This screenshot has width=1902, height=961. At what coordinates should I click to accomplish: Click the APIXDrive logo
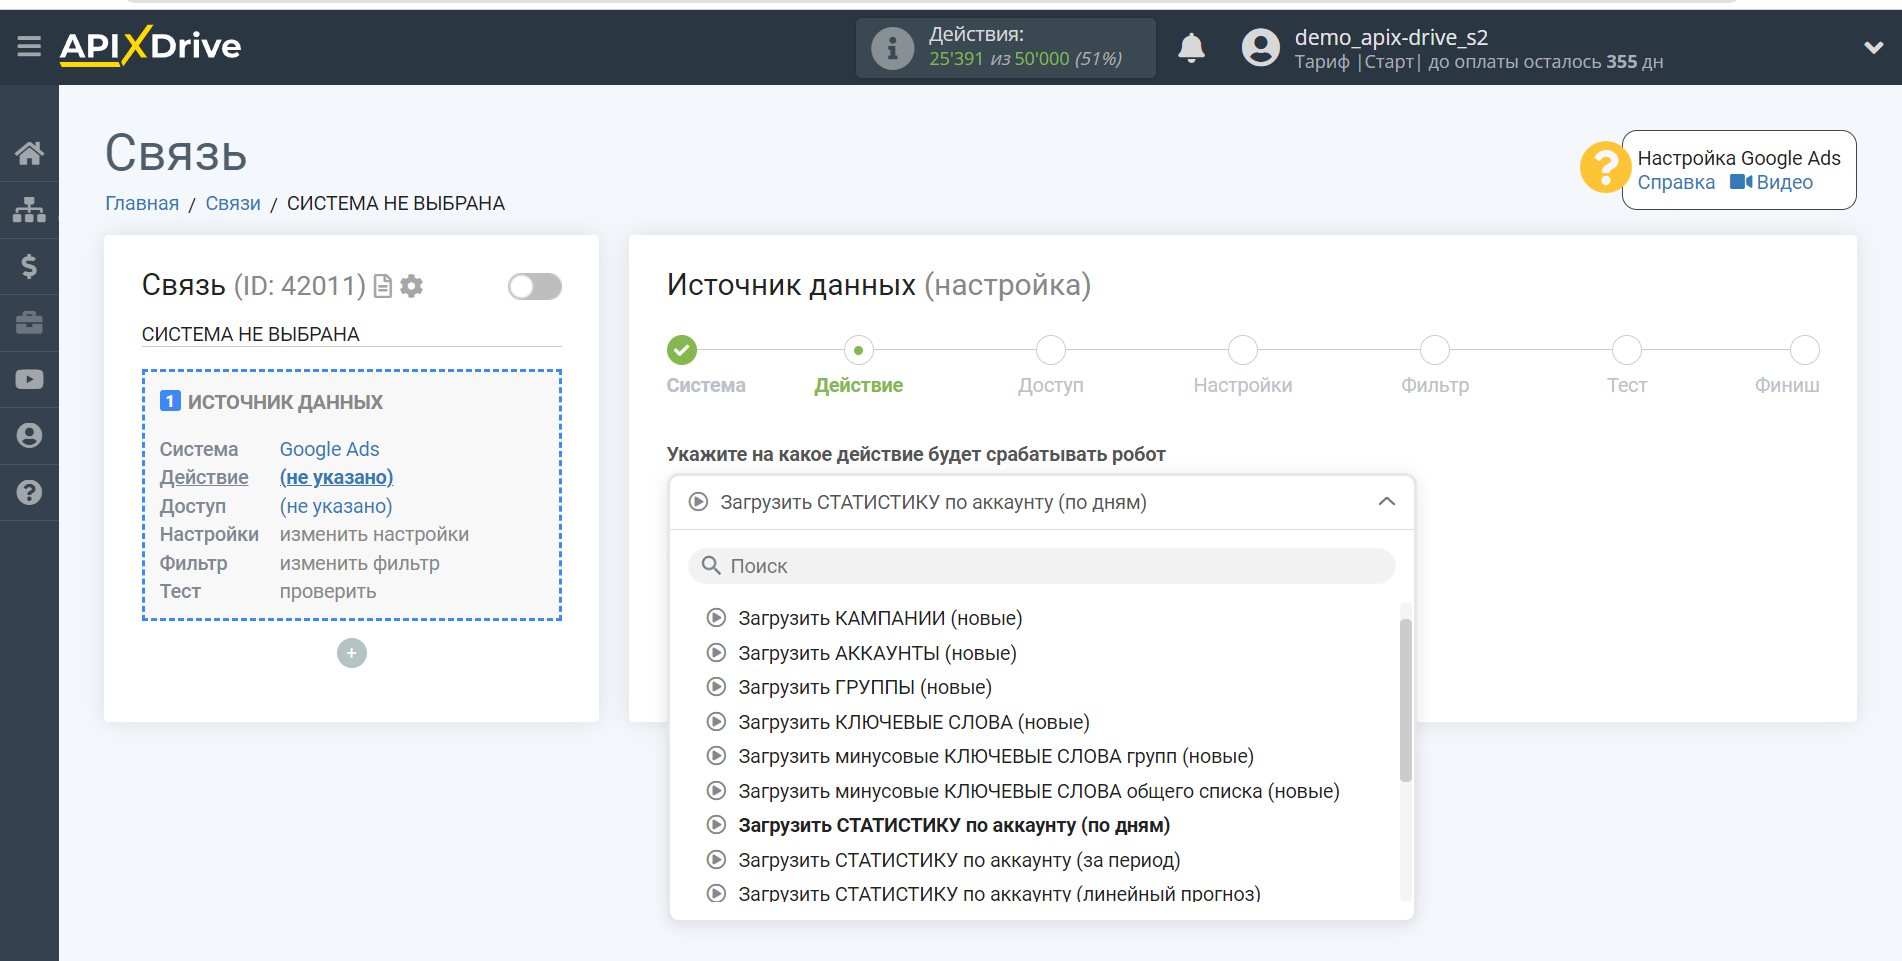pyautogui.click(x=150, y=46)
